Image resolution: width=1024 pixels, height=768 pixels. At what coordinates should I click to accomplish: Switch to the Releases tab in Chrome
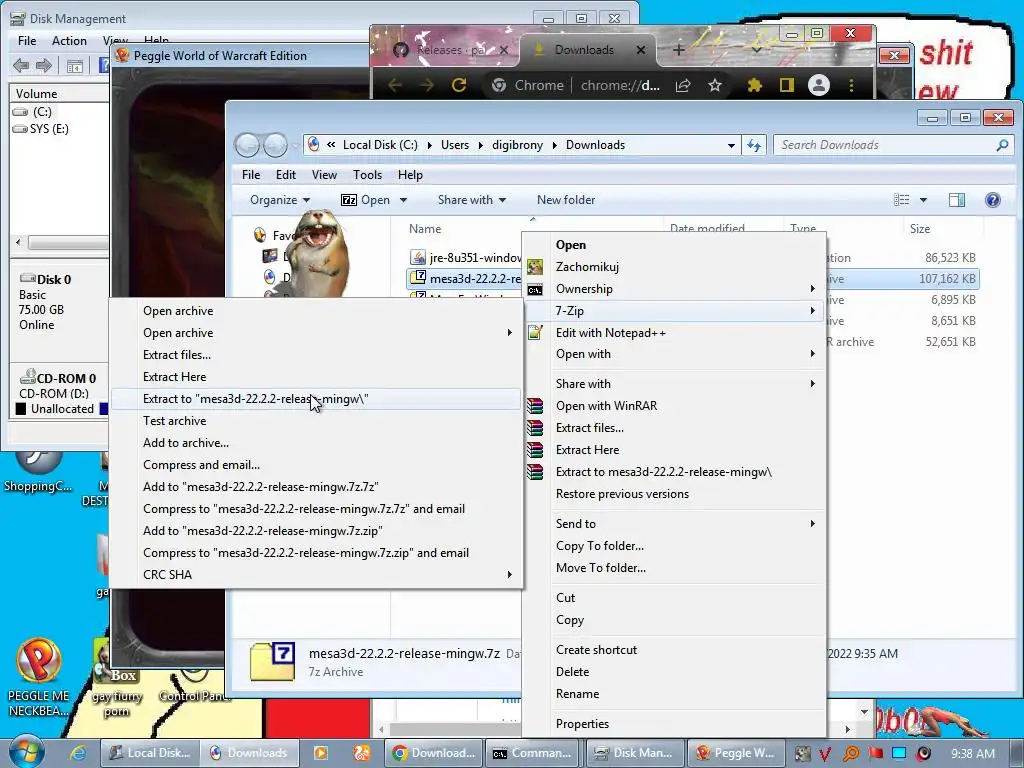(449, 50)
